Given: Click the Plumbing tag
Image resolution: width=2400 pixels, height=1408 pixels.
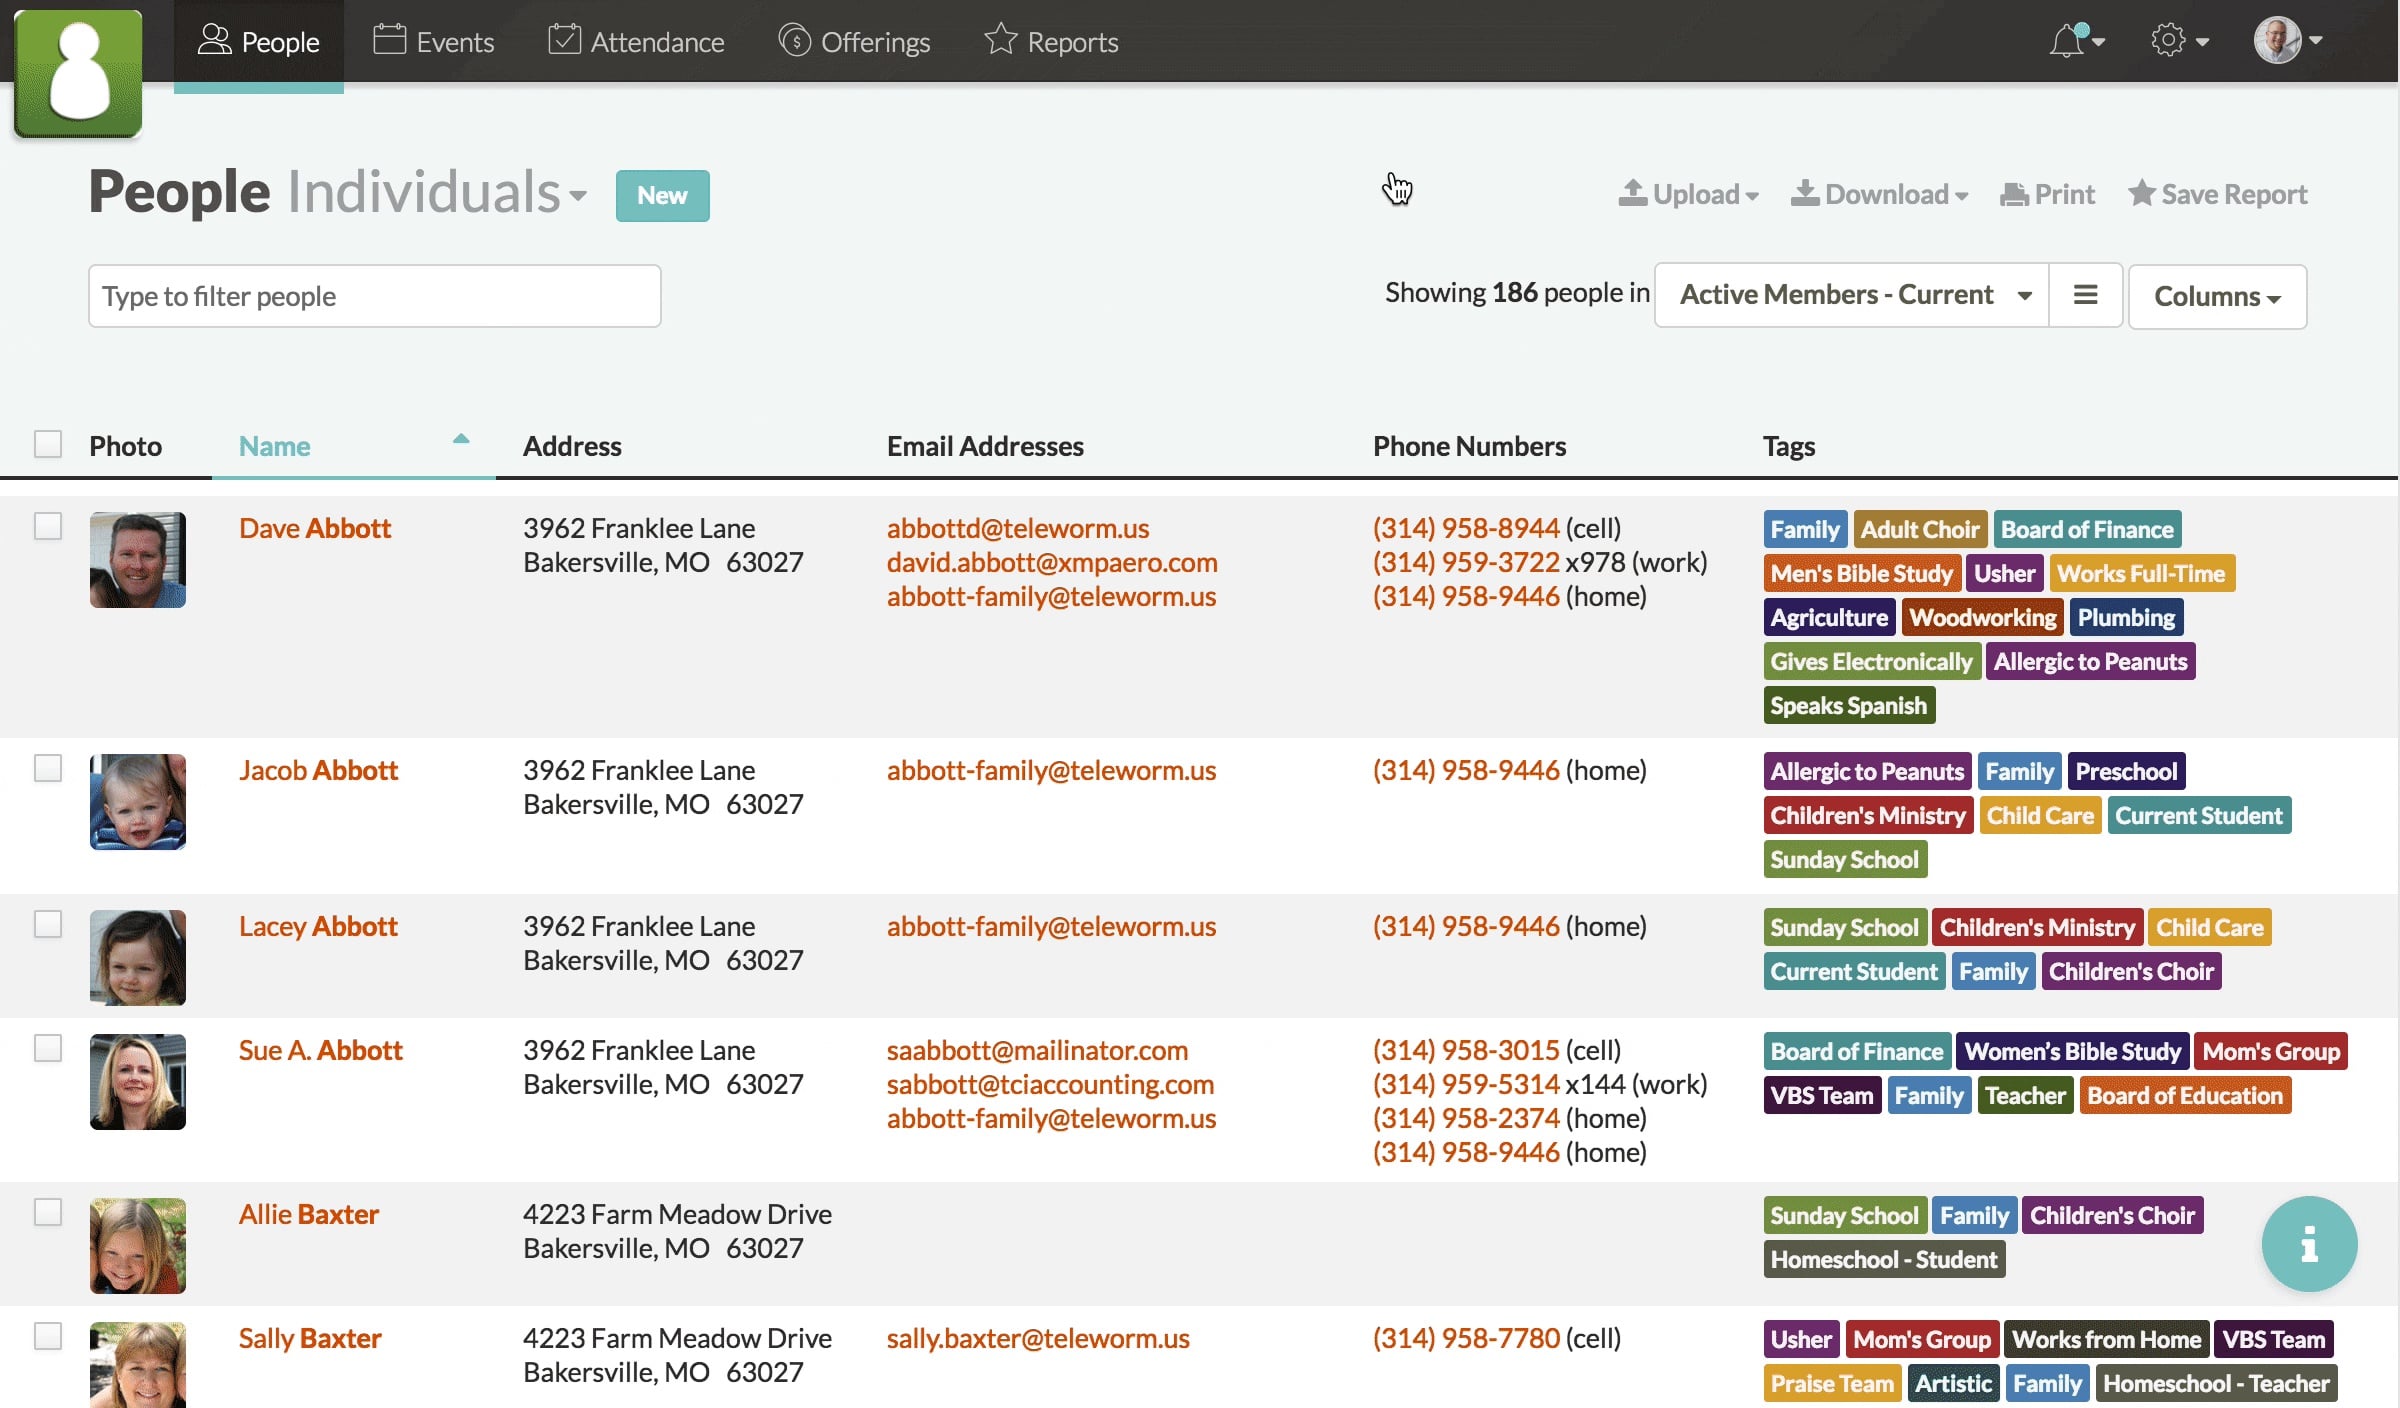Looking at the screenshot, I should click(x=2126, y=617).
